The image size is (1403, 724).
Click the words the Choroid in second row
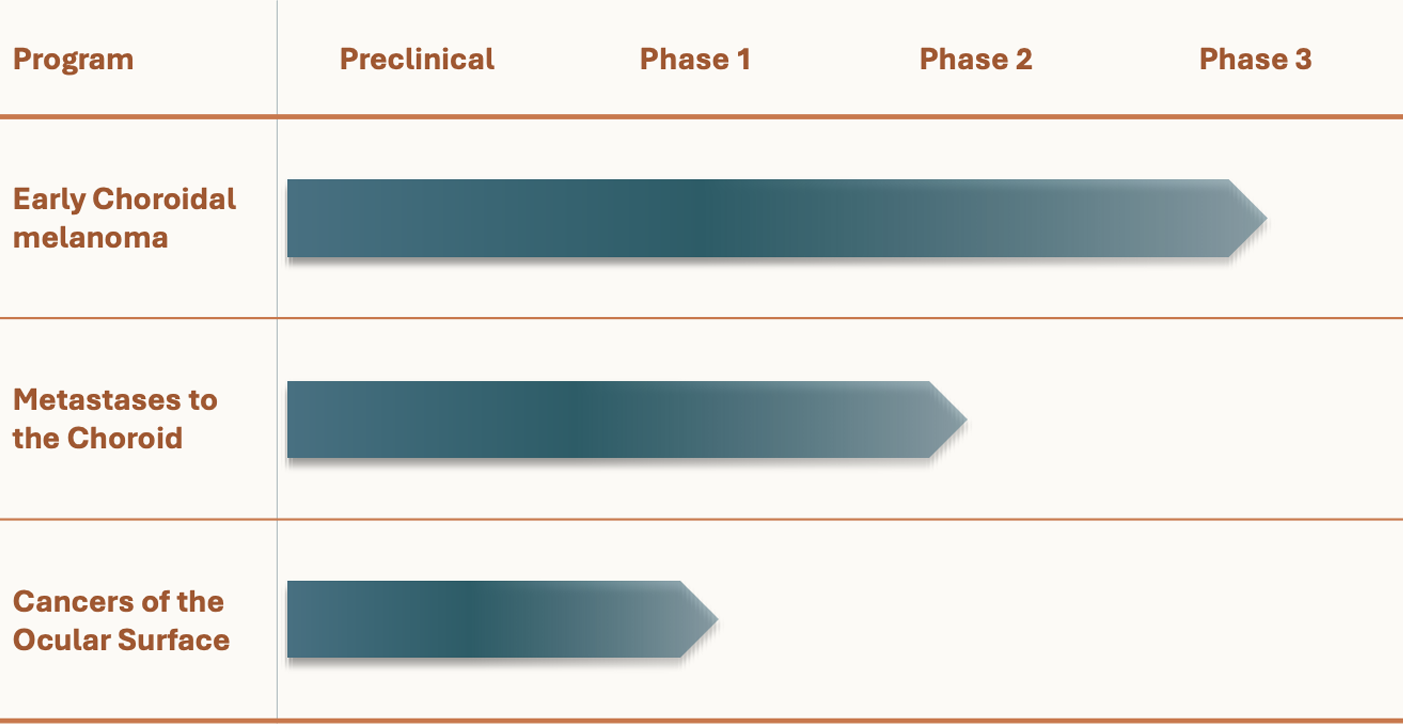pyautogui.click(x=97, y=438)
